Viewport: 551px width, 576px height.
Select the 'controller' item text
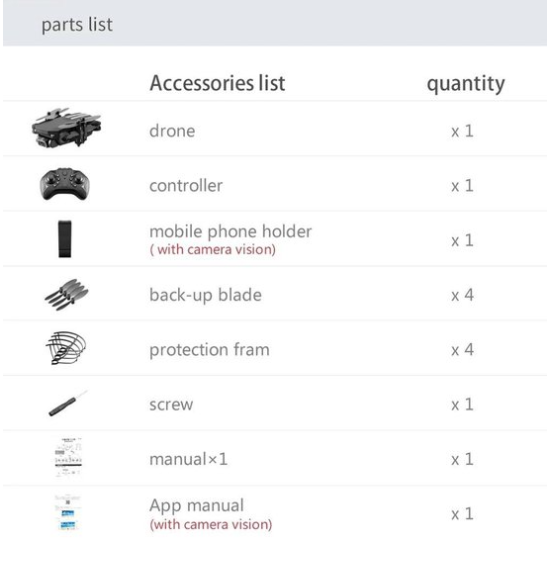[x=186, y=186]
